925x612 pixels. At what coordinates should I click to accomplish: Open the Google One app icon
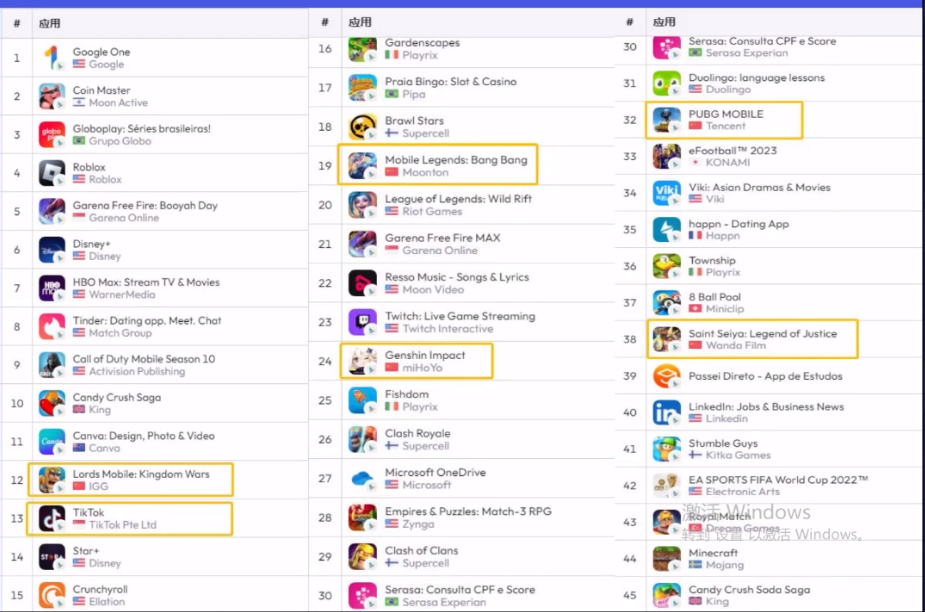click(x=52, y=58)
